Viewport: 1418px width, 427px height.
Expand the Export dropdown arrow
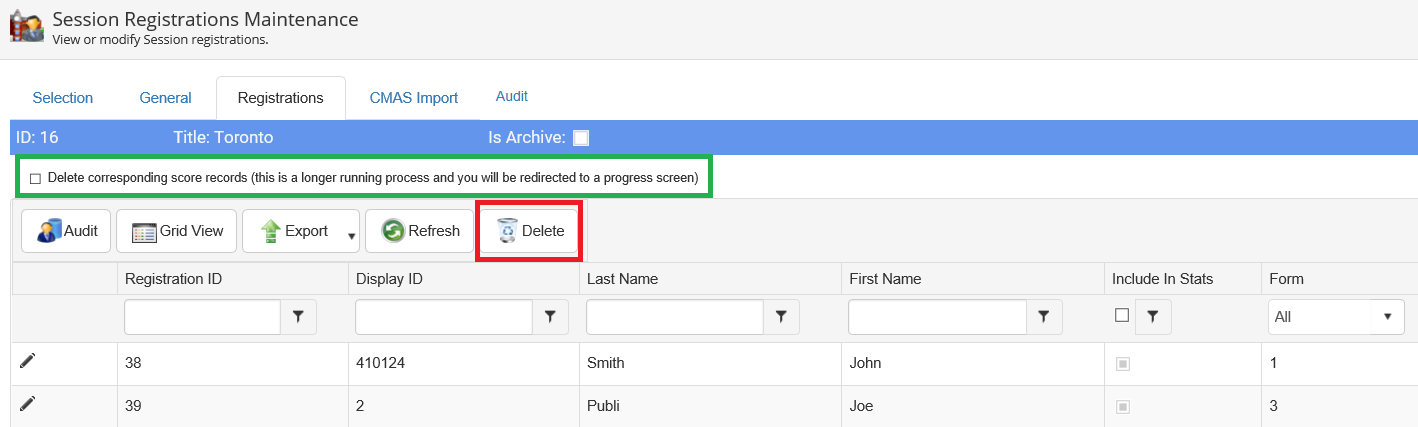[351, 236]
